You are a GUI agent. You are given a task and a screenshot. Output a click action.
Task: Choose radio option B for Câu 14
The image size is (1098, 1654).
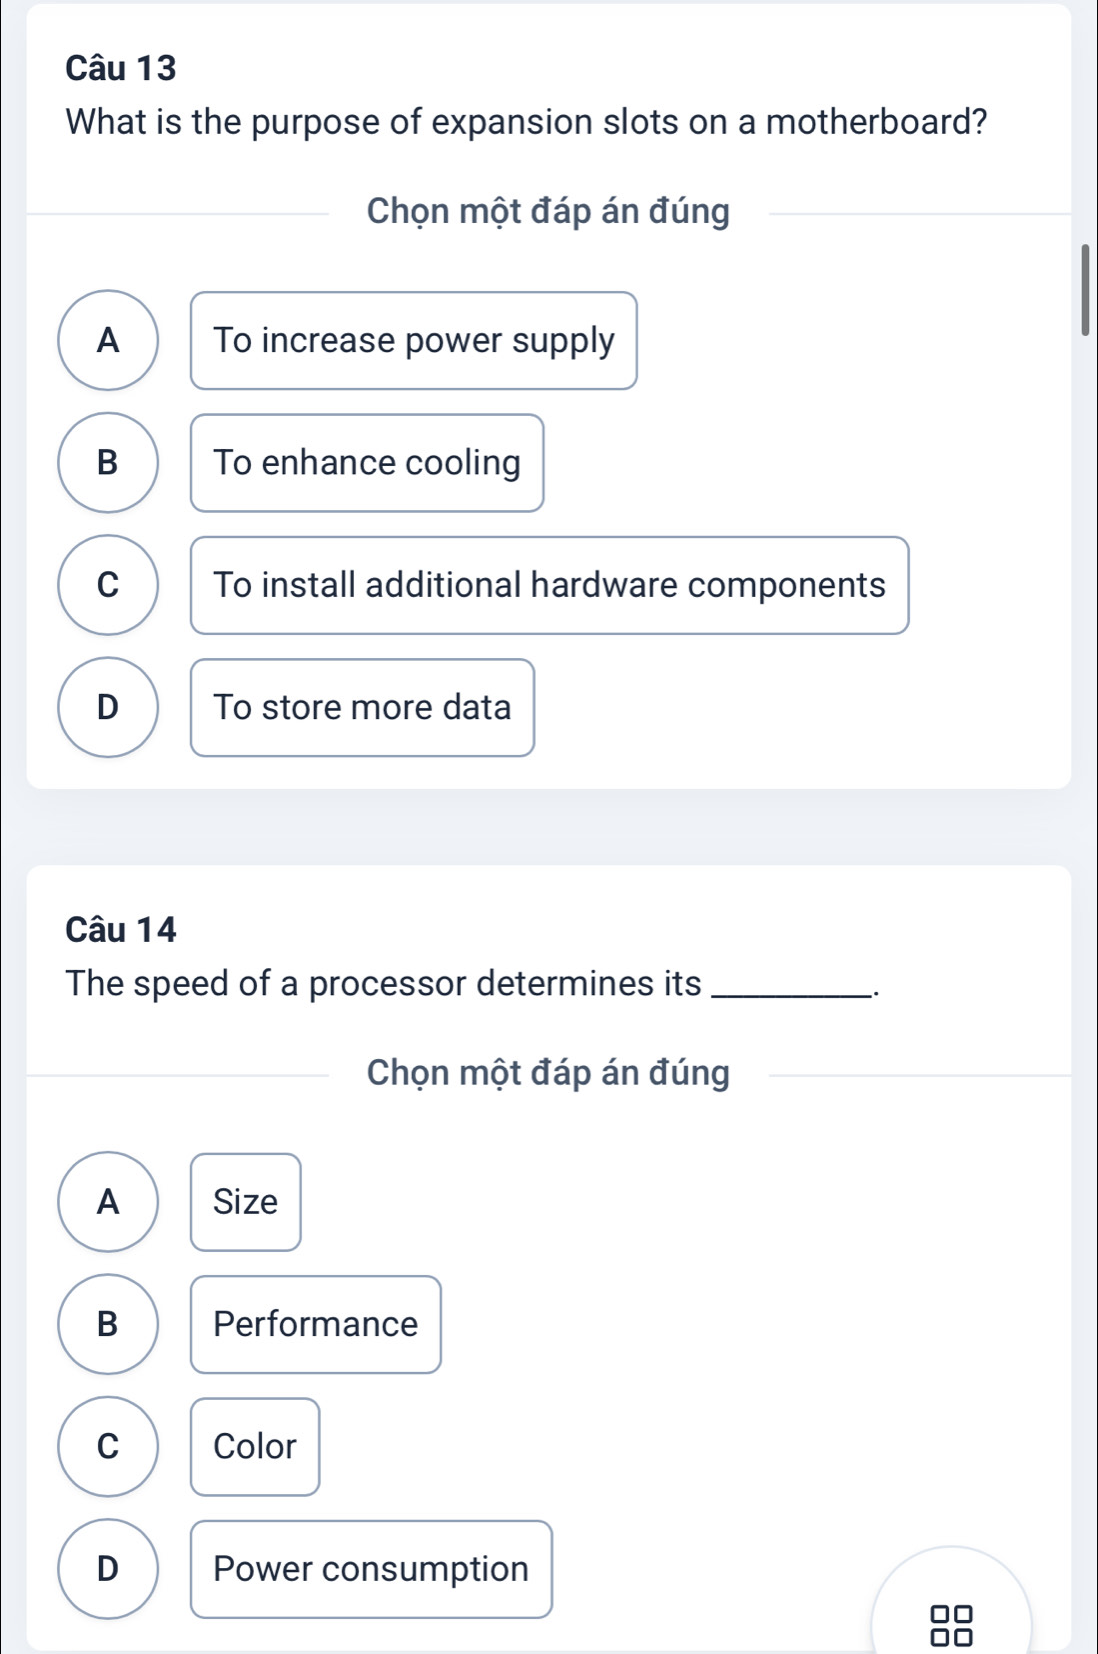click(108, 1324)
